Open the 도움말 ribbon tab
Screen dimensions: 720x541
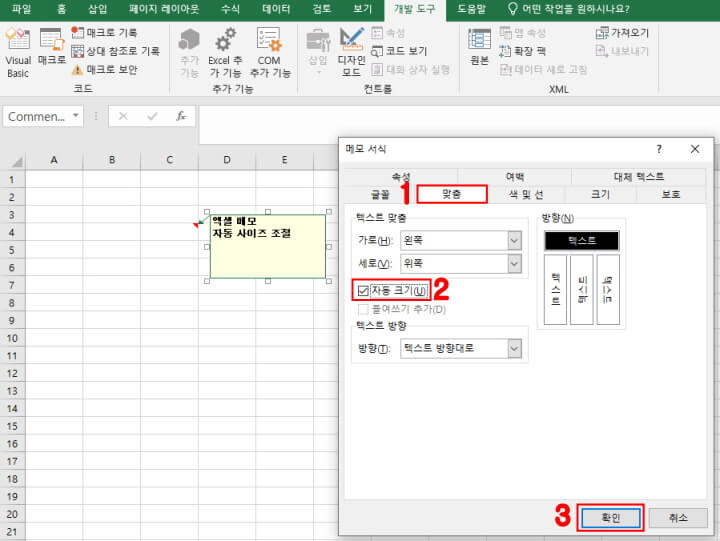coord(471,9)
